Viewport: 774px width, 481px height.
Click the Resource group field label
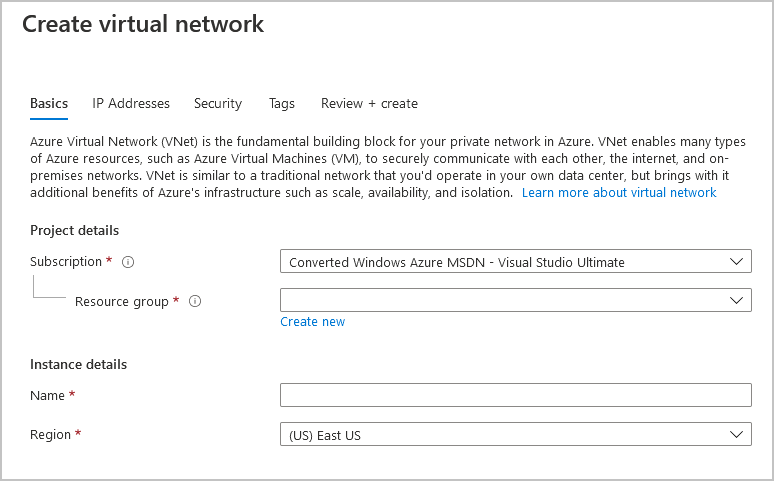[121, 301]
